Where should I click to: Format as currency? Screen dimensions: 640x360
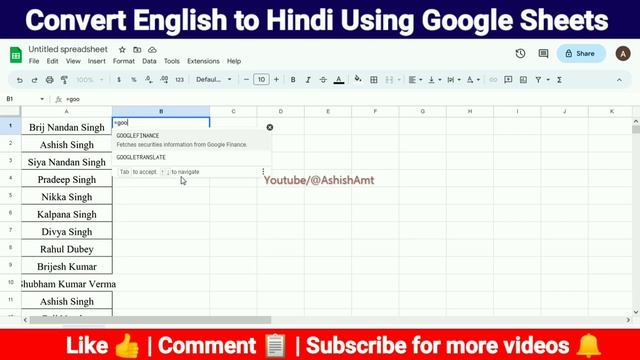[119, 80]
